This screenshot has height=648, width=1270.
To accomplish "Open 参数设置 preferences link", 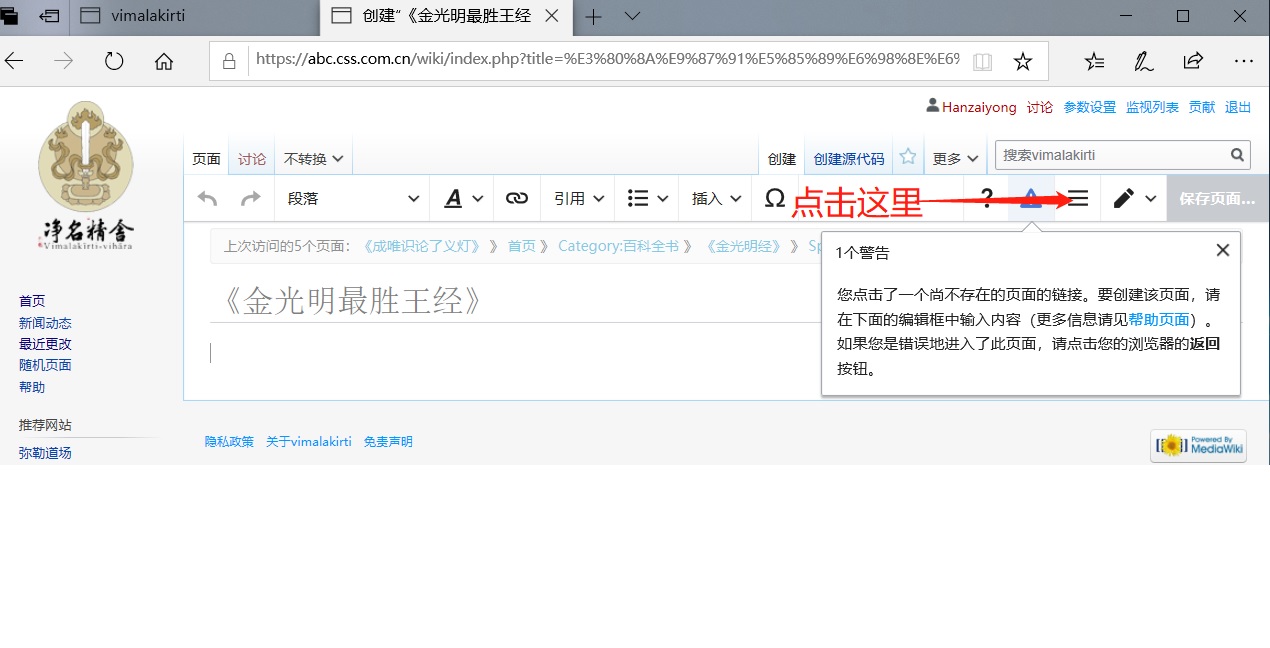I will (1089, 107).
